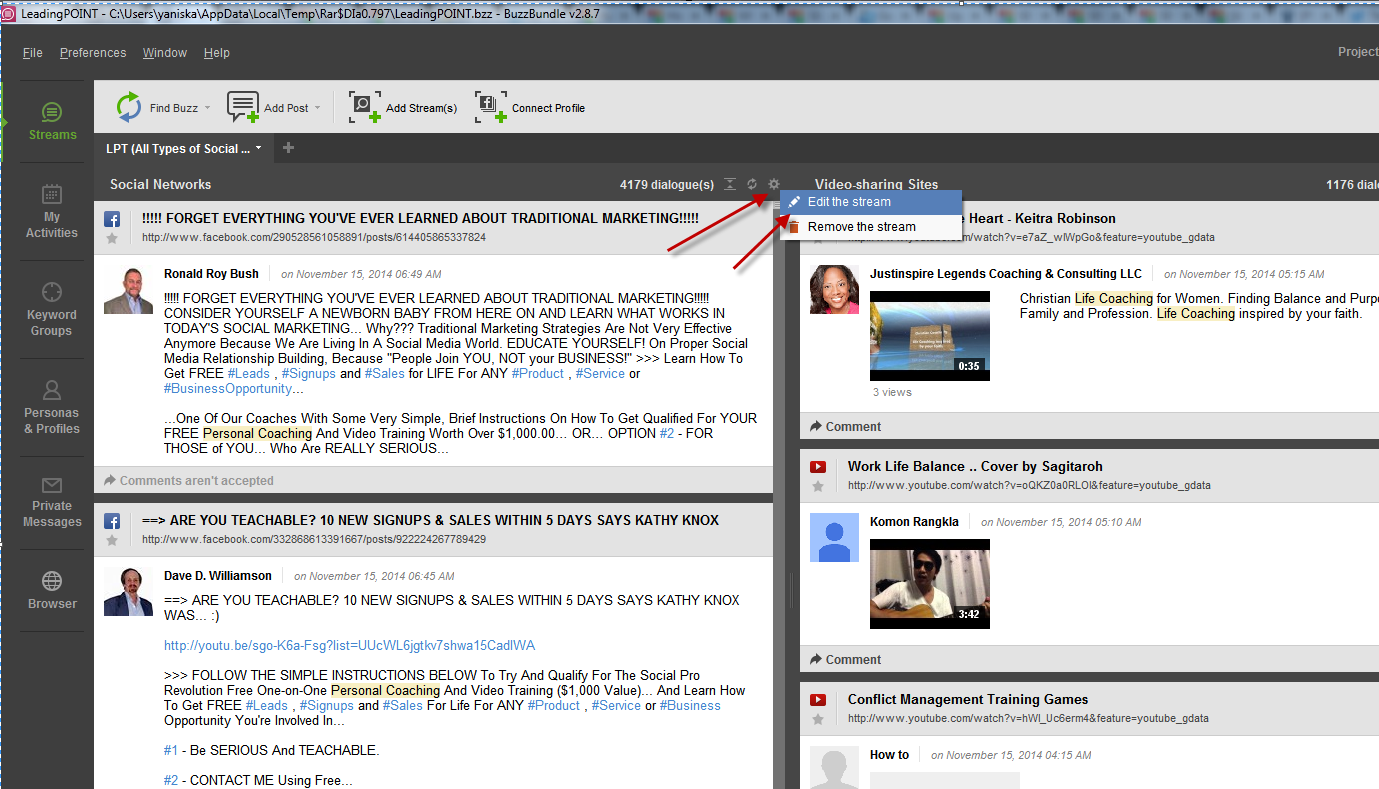The height and width of the screenshot is (789, 1379).
Task: Open Keyword Groups from the sidebar
Action: pos(52,310)
